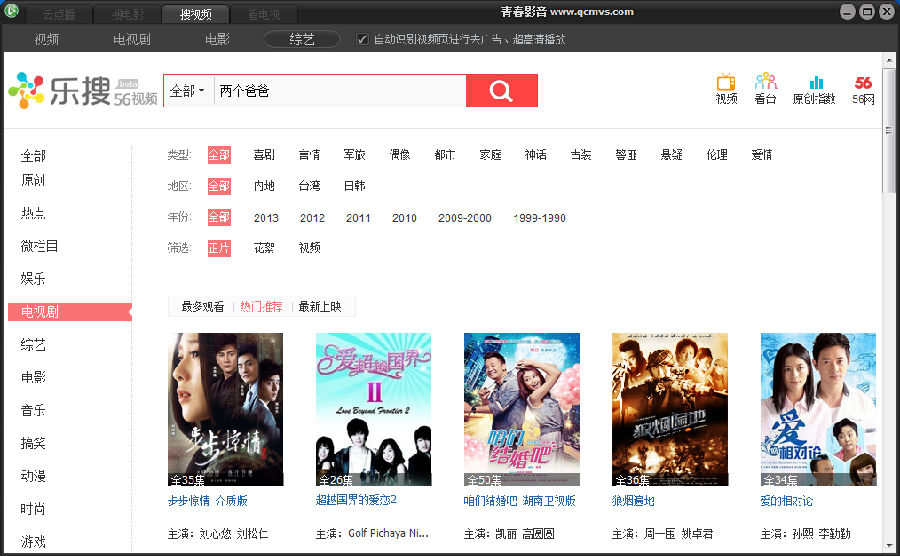900x556 pixels.
Task: Open the 全部 search scope dropdown
Action: [x=188, y=91]
